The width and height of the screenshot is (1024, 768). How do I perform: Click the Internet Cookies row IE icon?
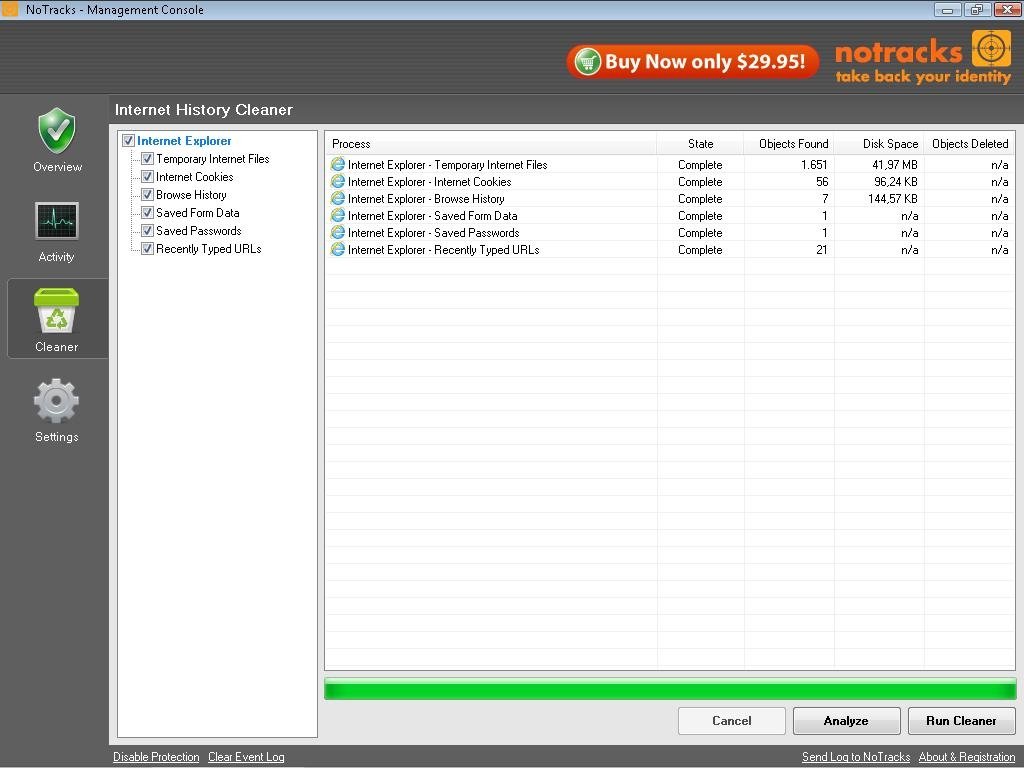(x=338, y=182)
